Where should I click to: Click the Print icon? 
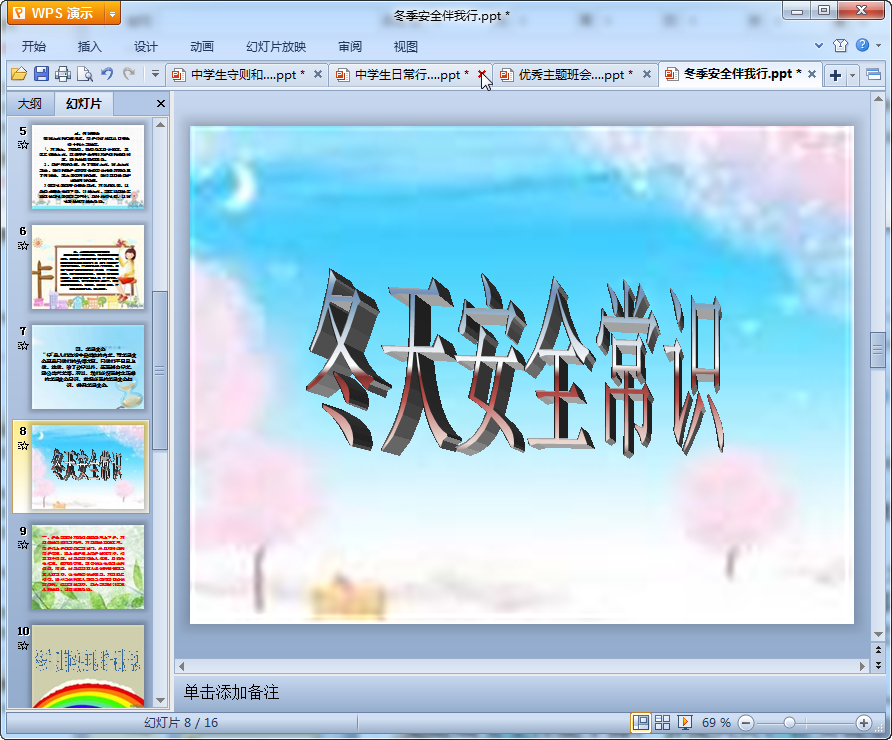[x=63, y=74]
